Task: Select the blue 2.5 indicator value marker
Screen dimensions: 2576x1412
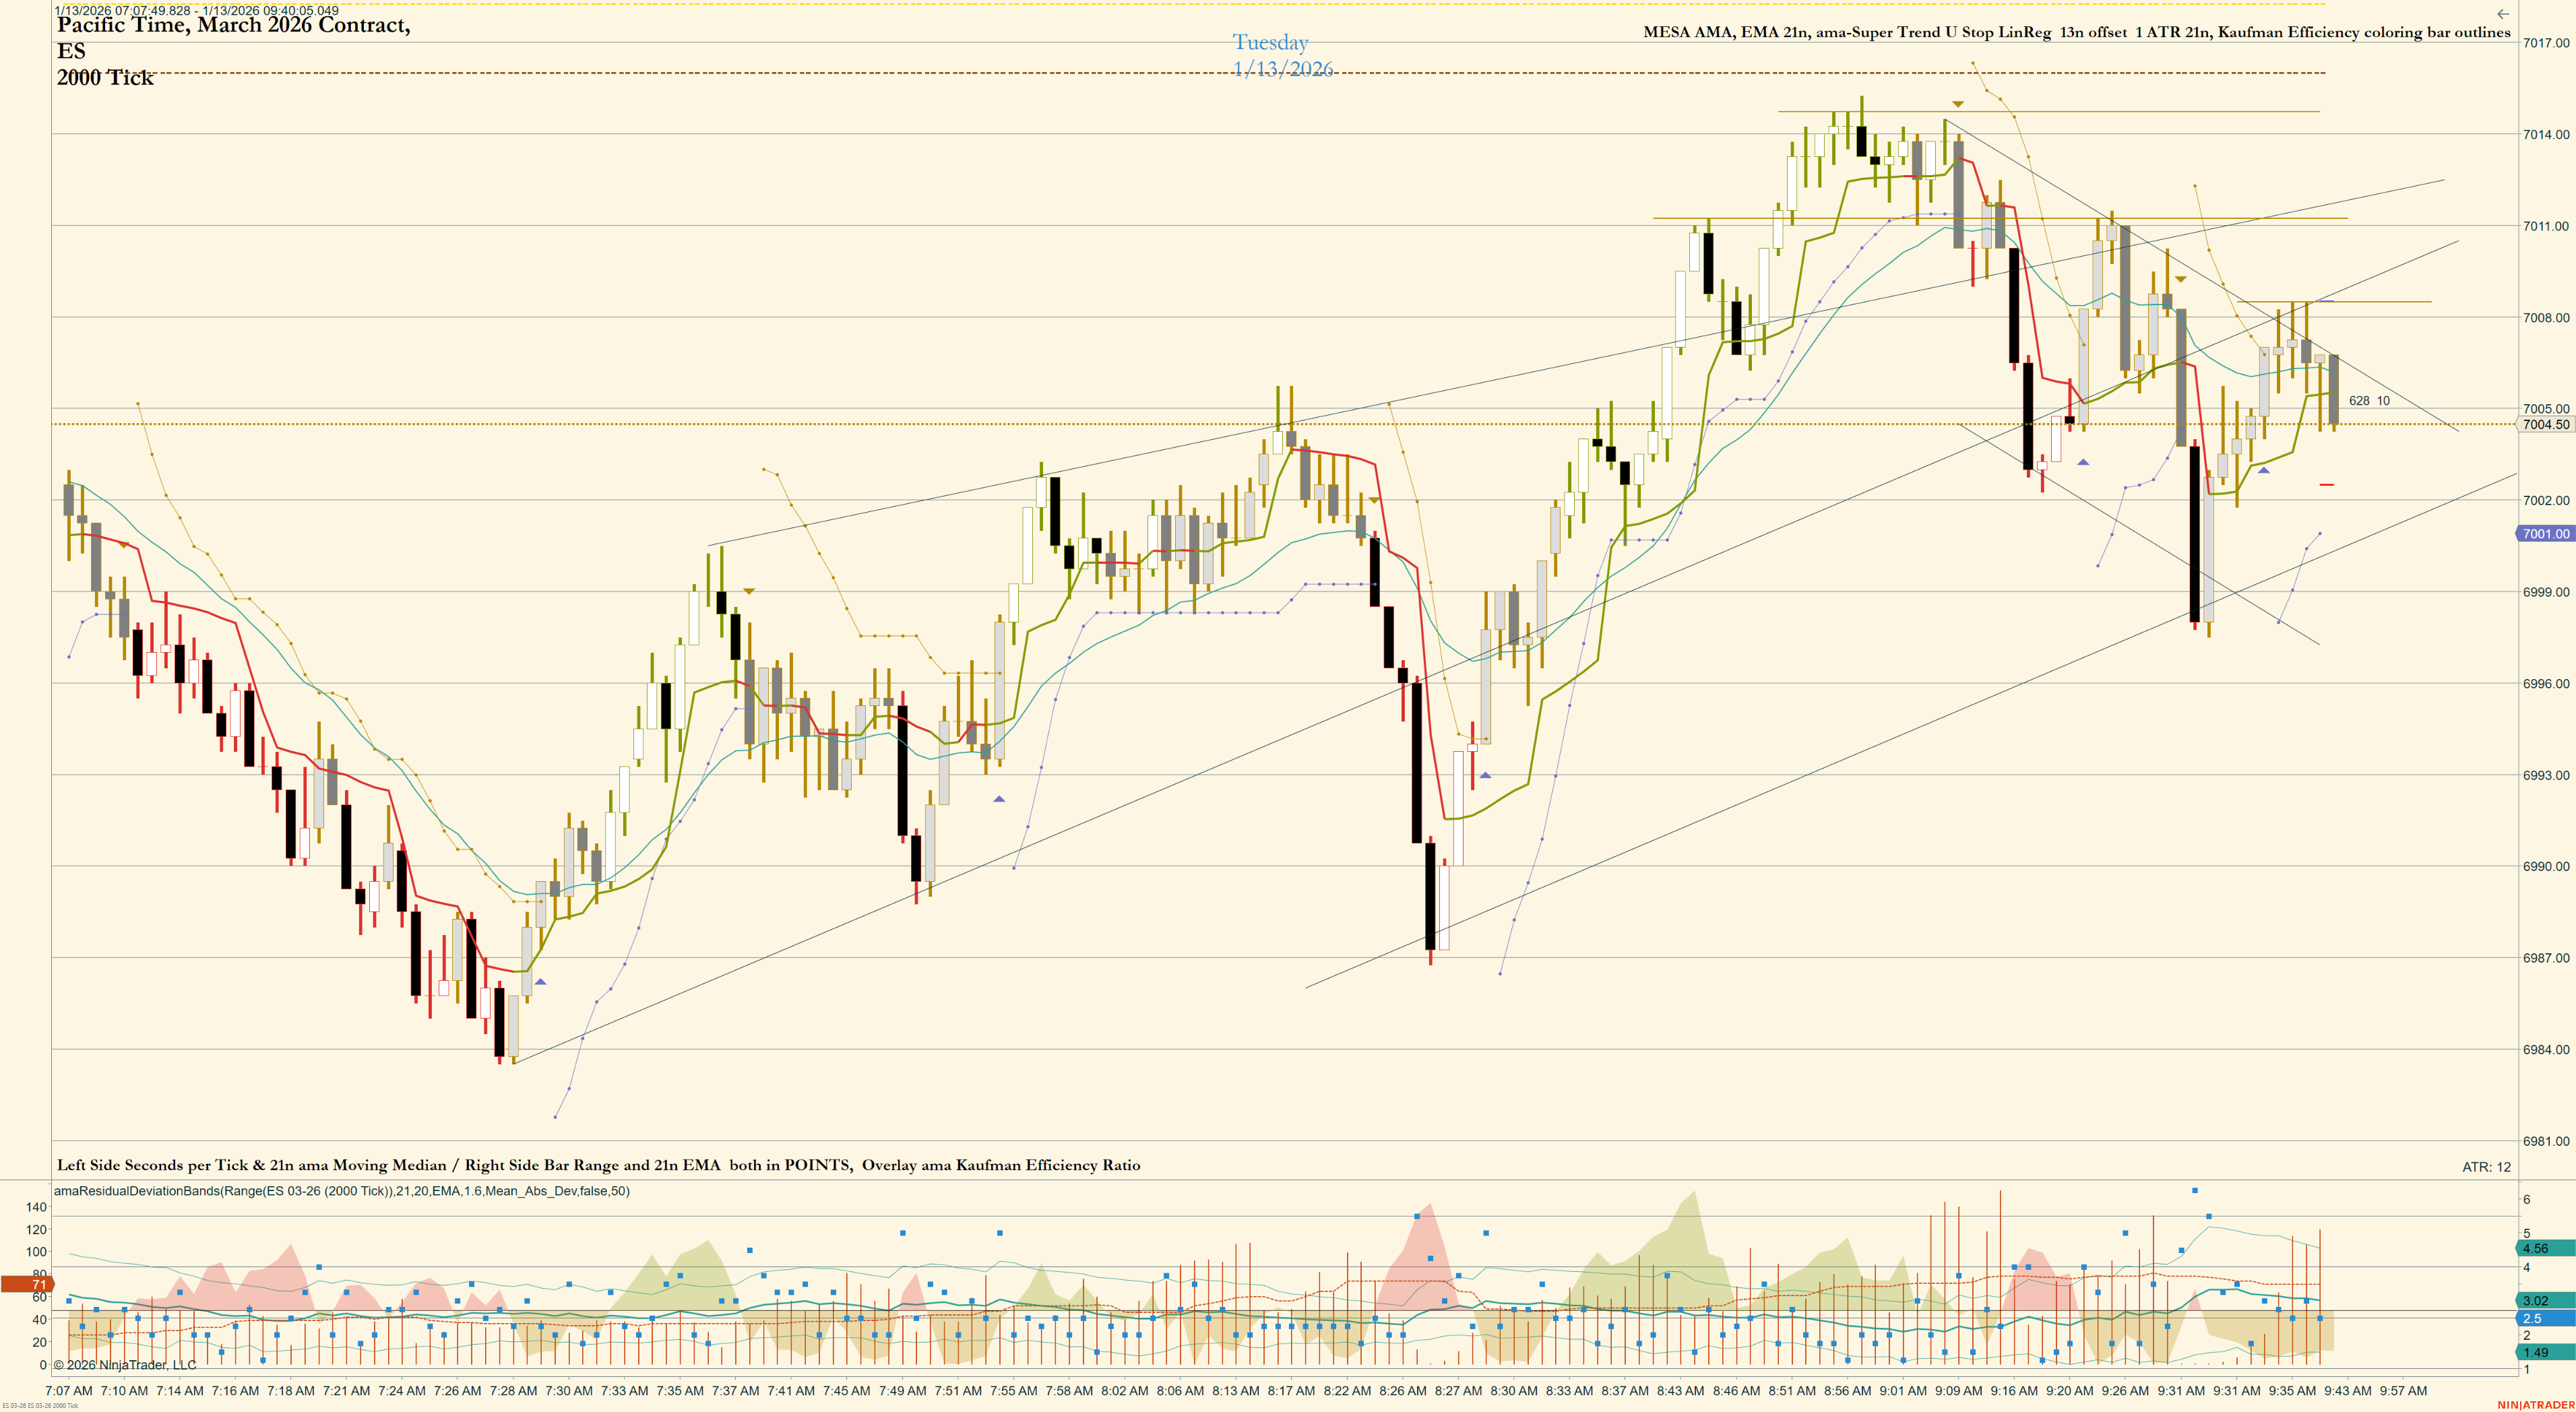Action: 2544,1318
